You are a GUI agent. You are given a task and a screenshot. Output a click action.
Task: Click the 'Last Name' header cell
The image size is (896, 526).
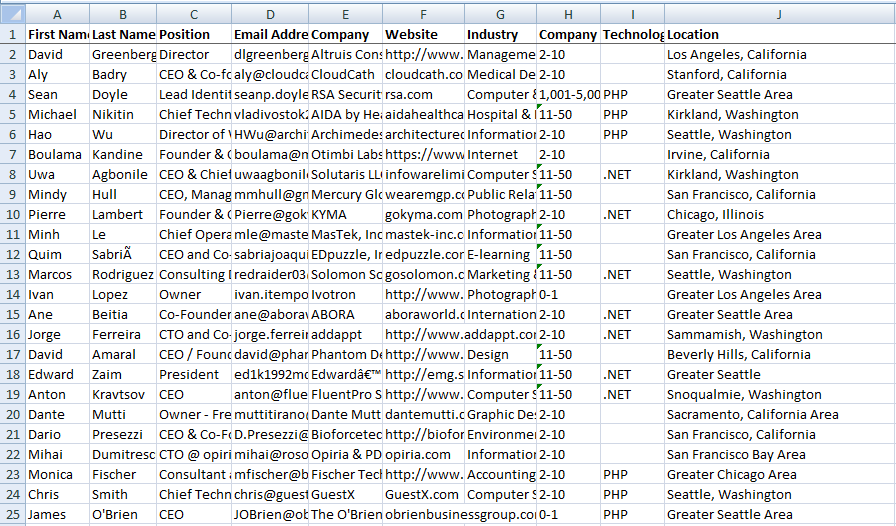123,34
